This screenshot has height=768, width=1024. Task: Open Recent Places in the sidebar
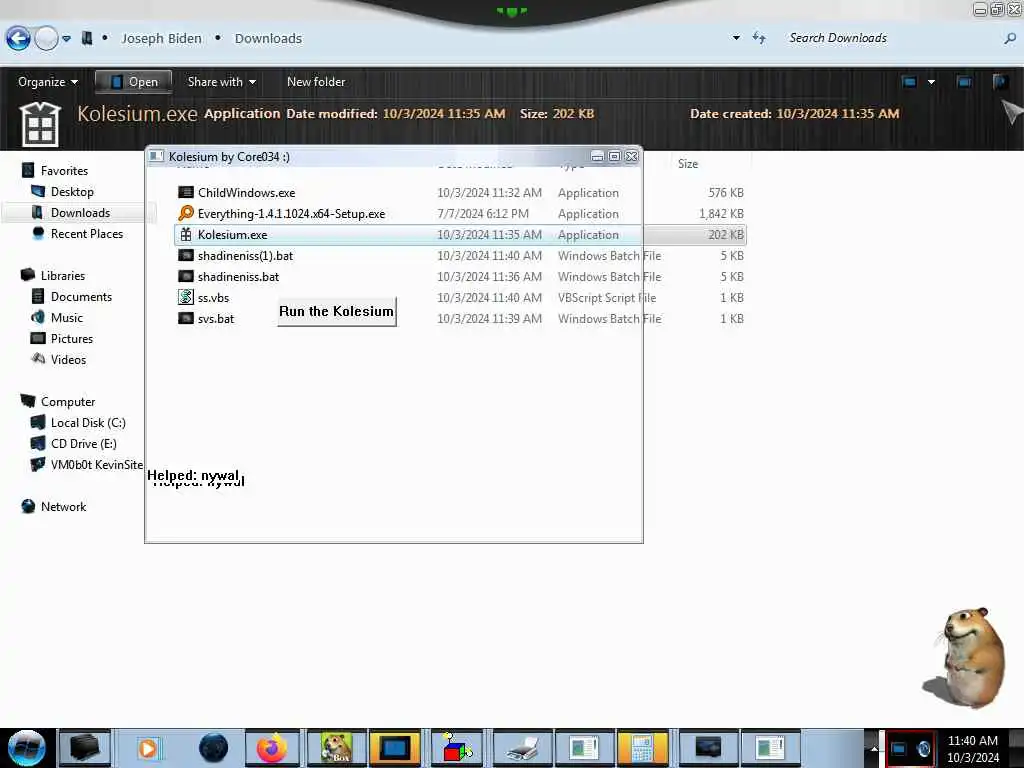pyautogui.click(x=86, y=234)
